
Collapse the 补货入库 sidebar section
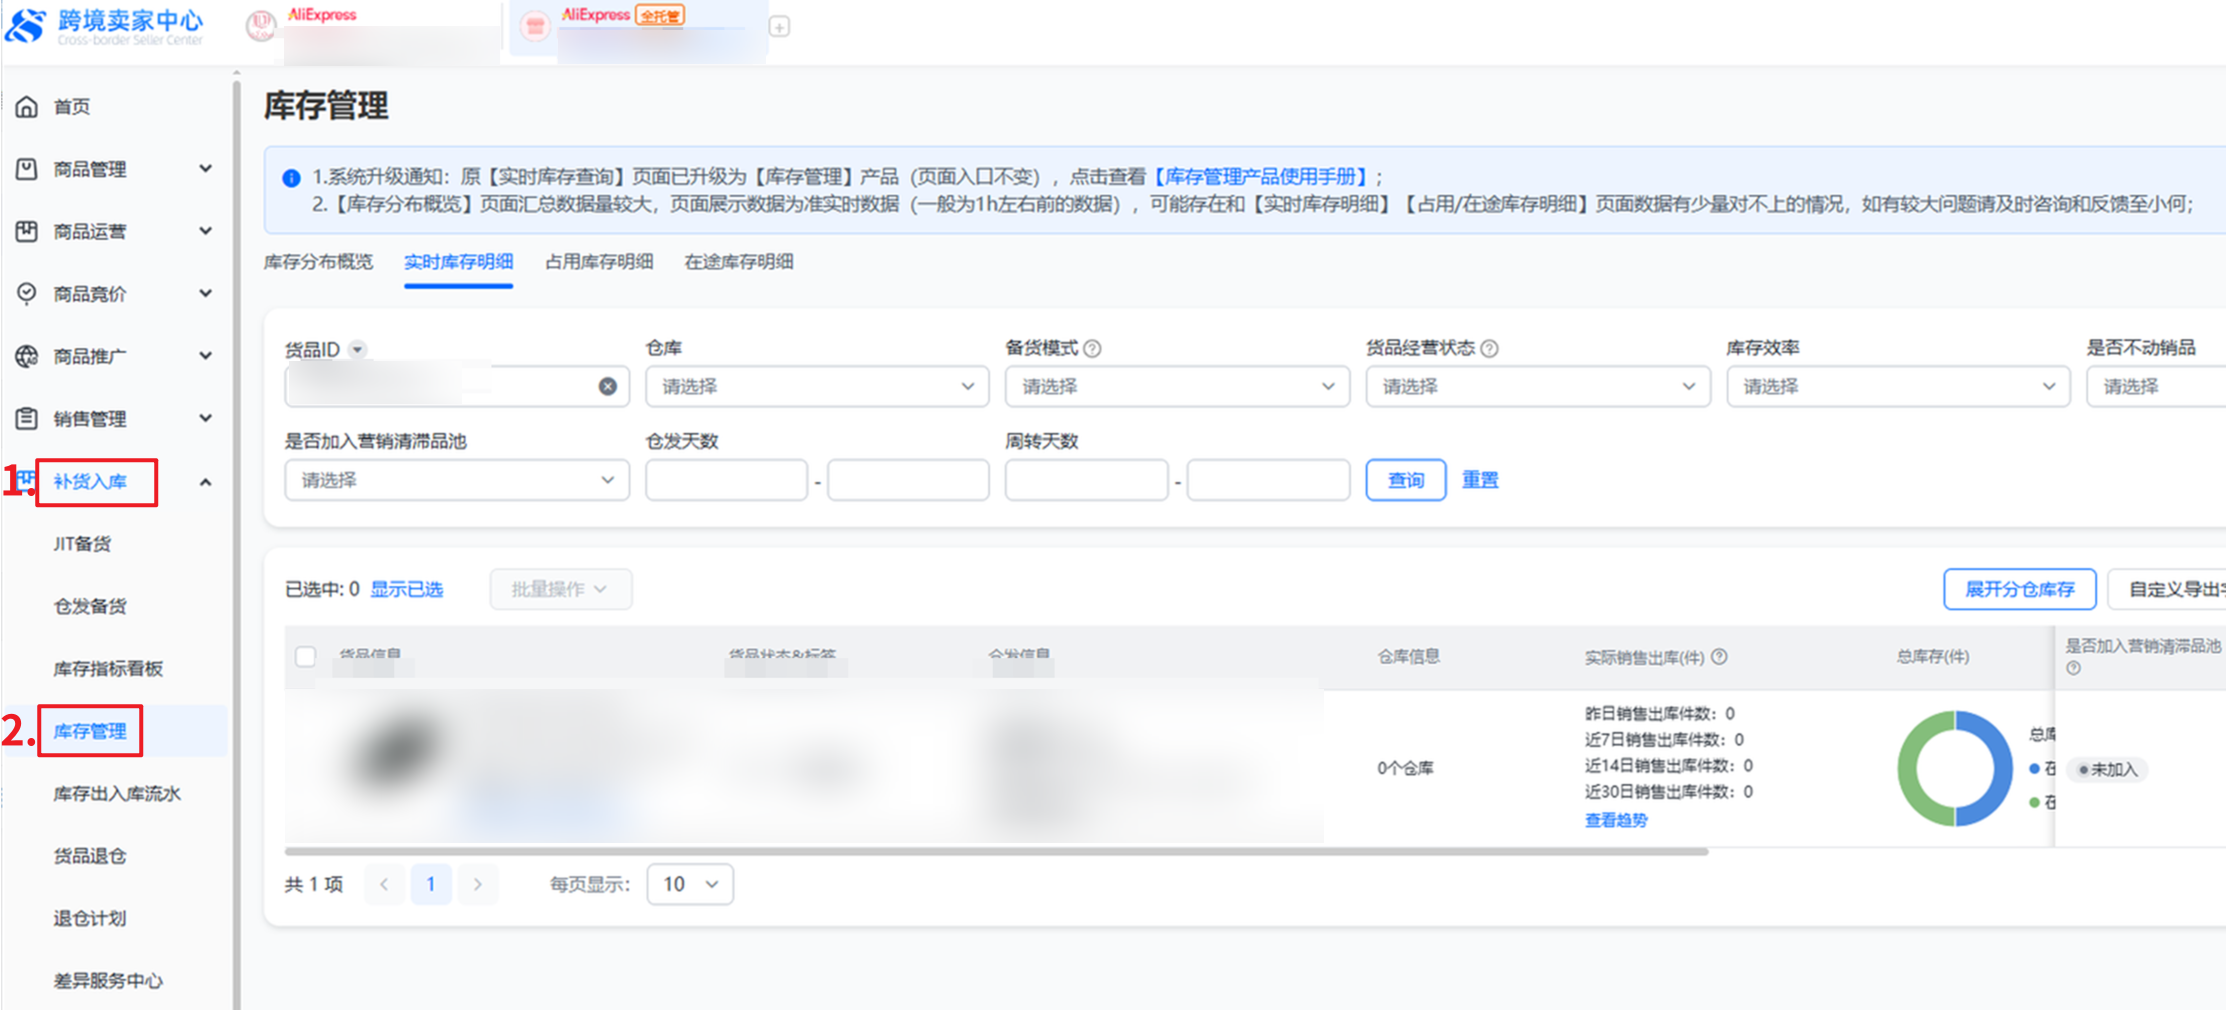205,482
